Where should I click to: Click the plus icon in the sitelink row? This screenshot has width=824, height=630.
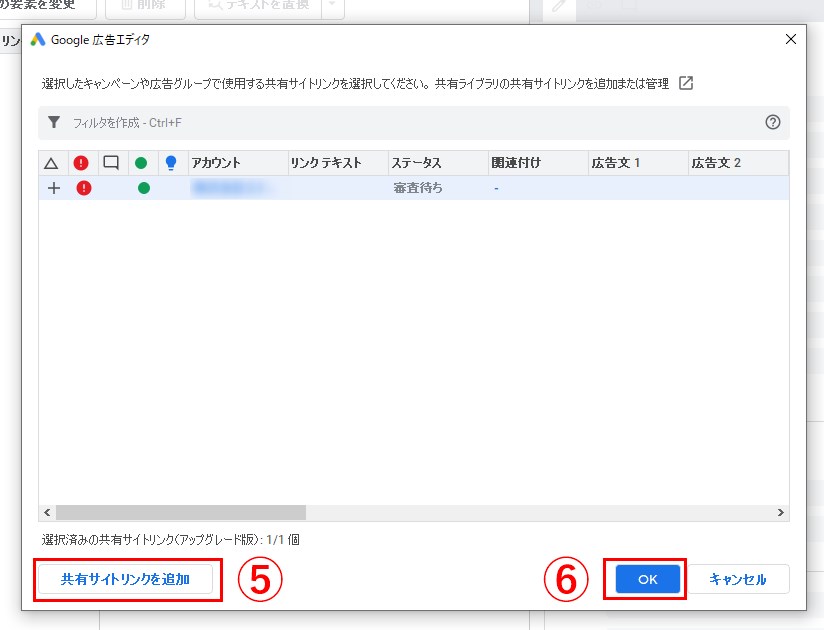coord(54,188)
